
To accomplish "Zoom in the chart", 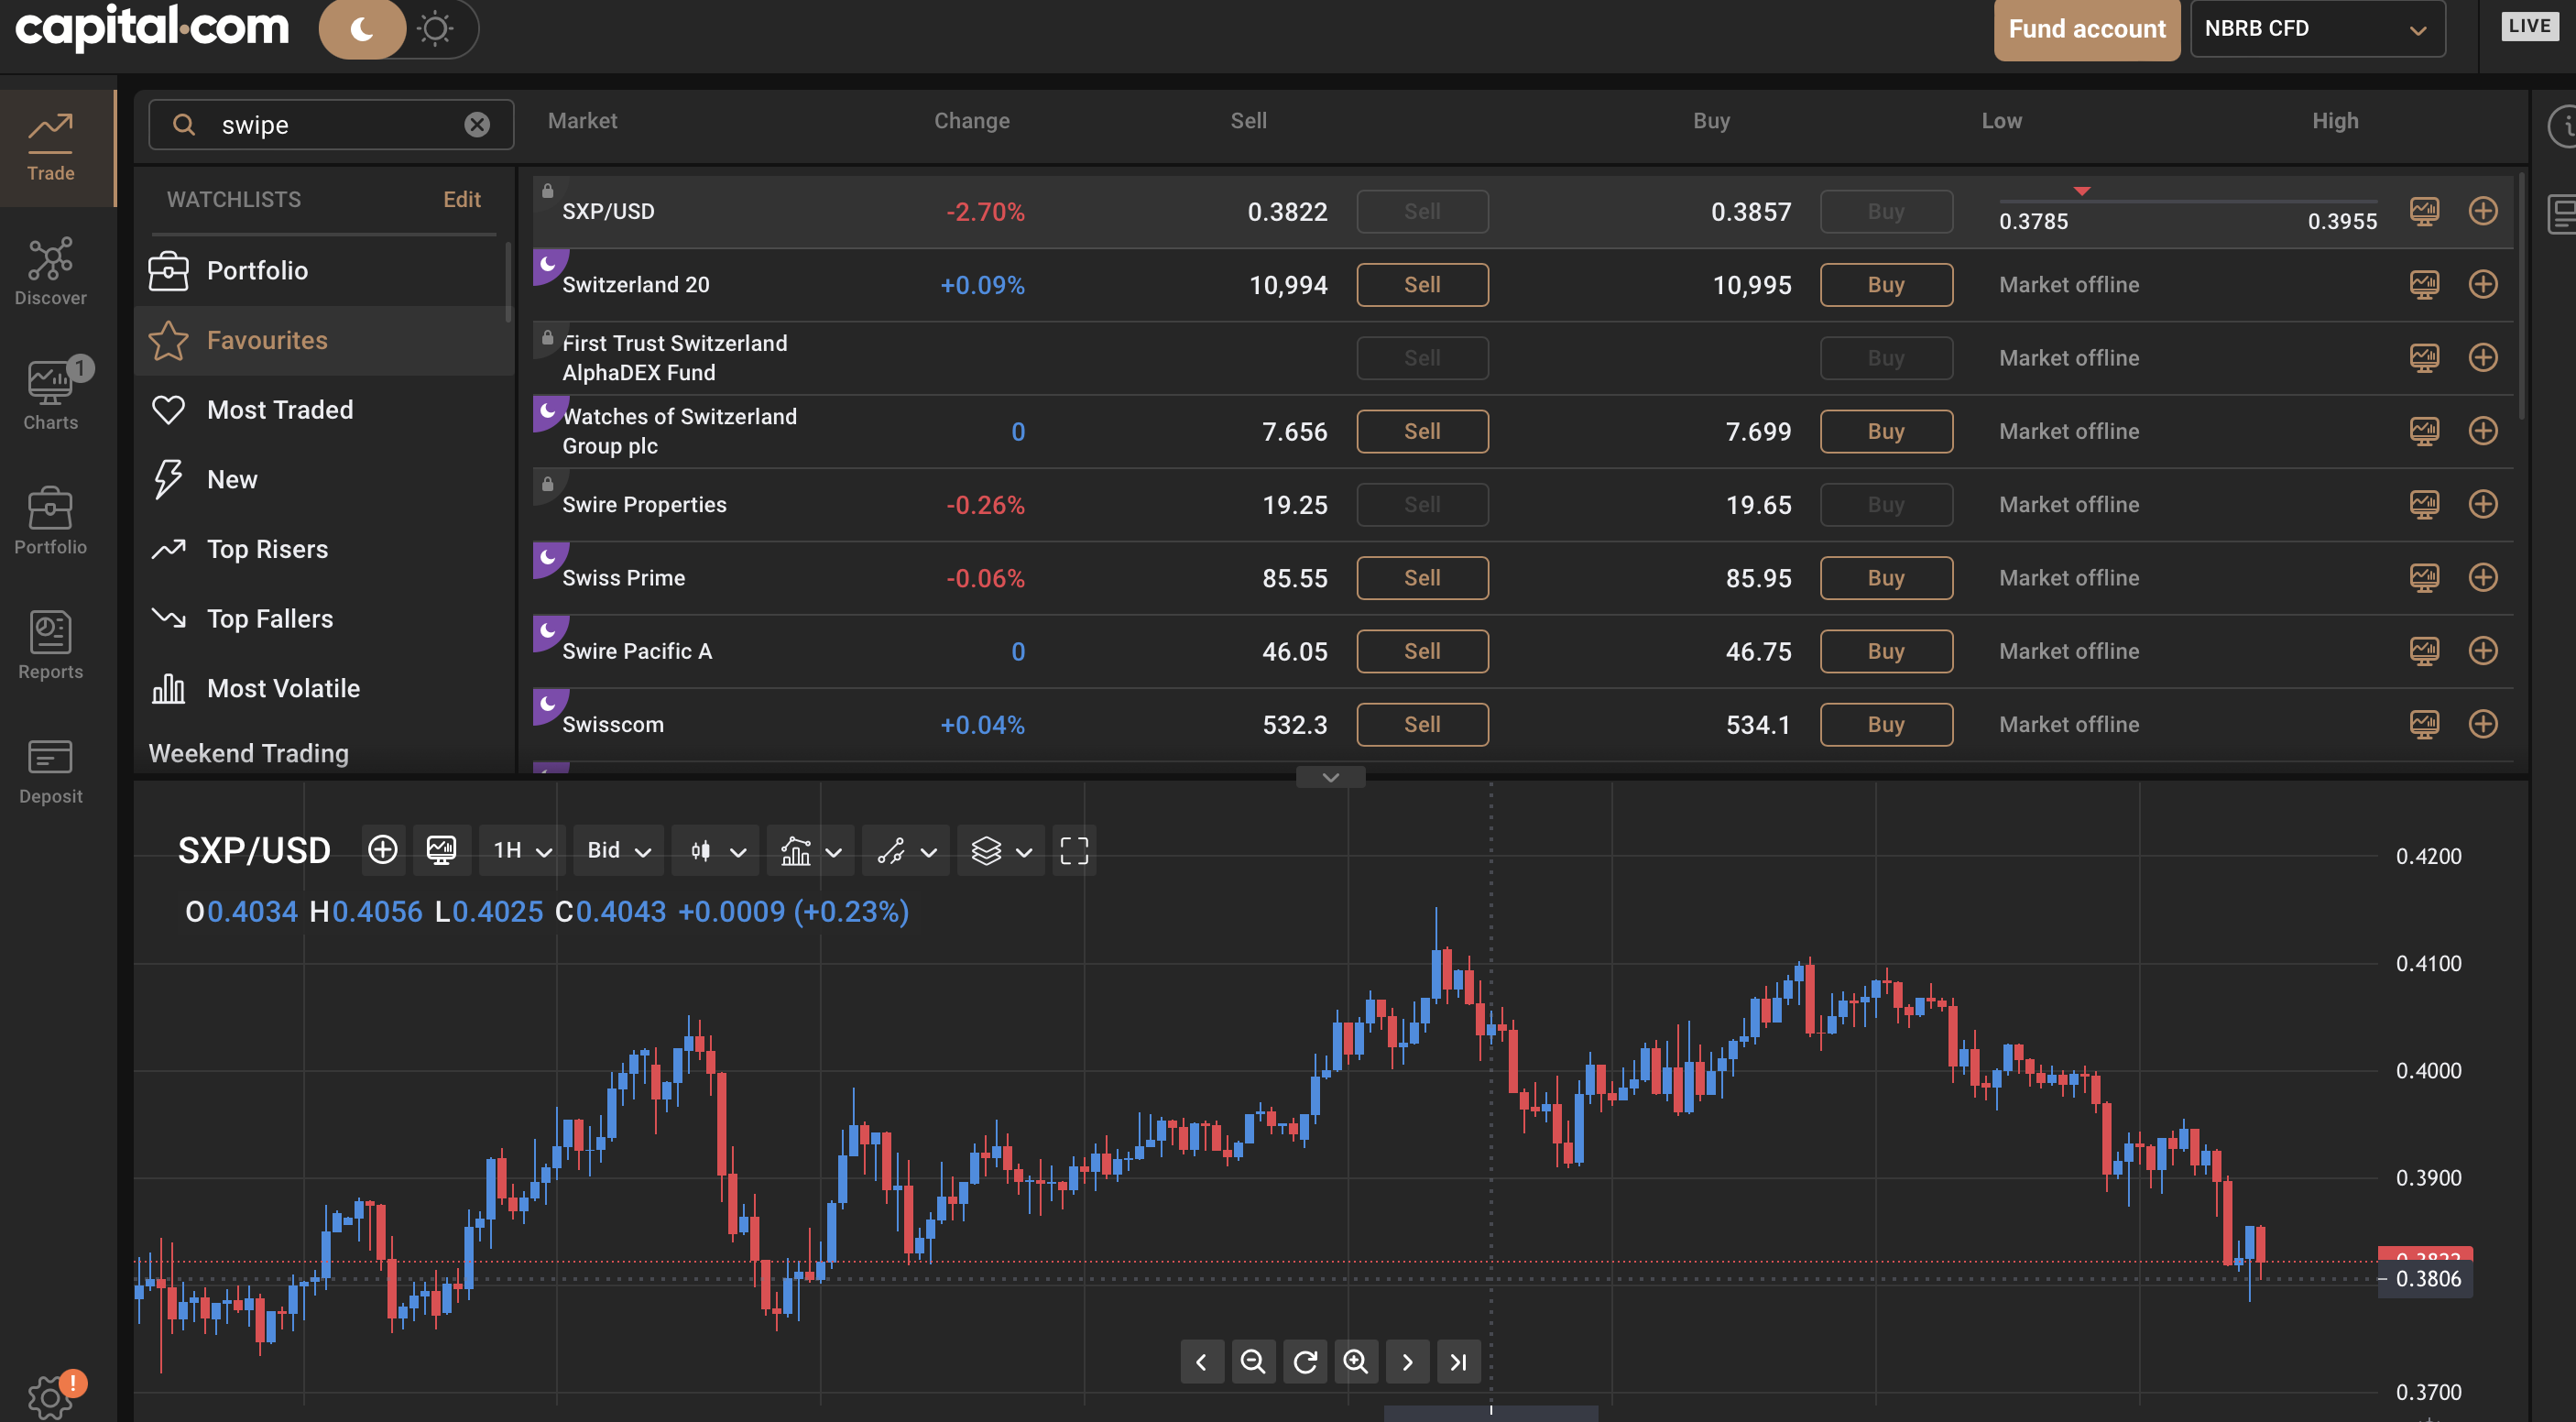I will pyautogui.click(x=1356, y=1361).
